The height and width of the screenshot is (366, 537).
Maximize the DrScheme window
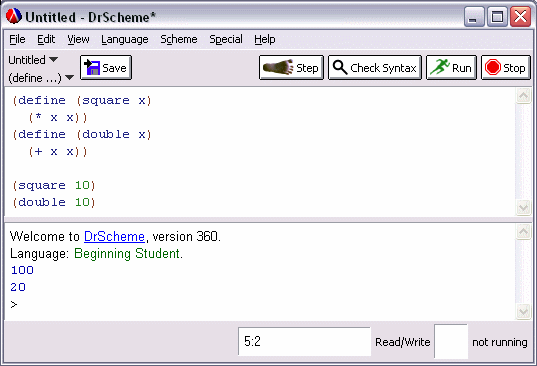pos(497,16)
